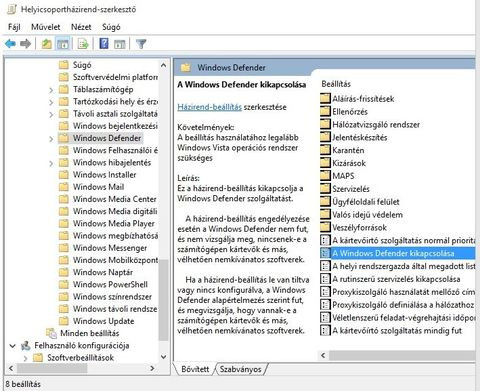Select Windows Media Player in tree
480x391 pixels.
pyautogui.click(x=107, y=223)
